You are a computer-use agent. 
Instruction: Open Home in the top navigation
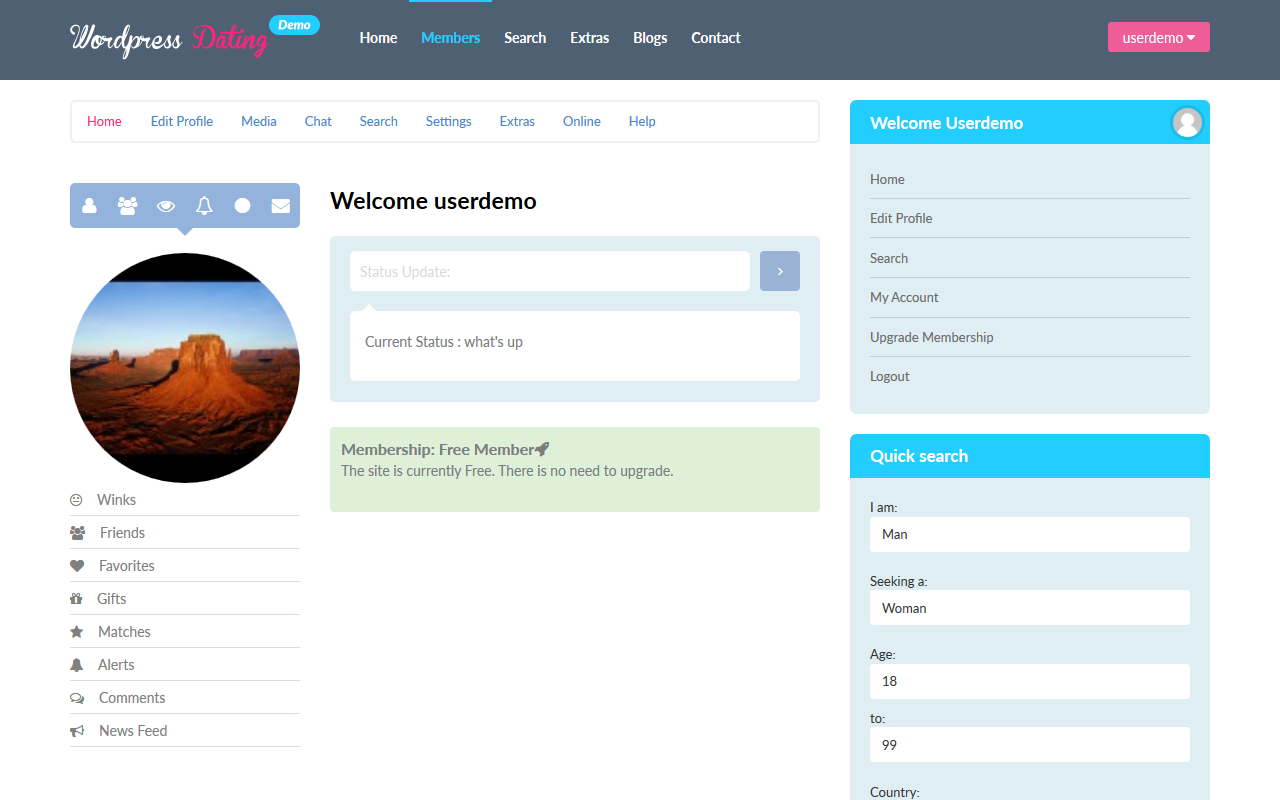coord(378,38)
